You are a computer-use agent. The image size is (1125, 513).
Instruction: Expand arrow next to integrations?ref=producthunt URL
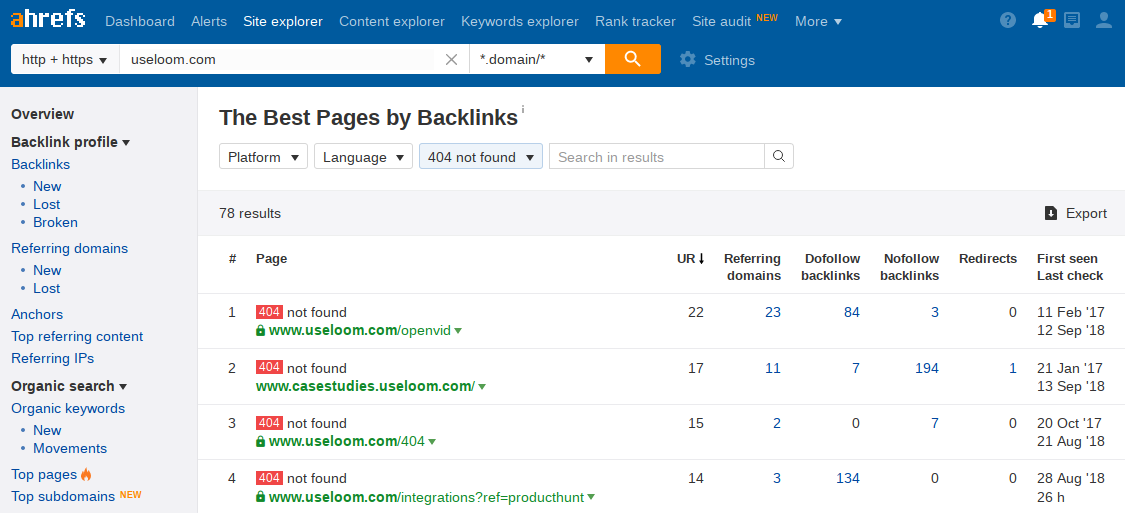click(x=591, y=497)
